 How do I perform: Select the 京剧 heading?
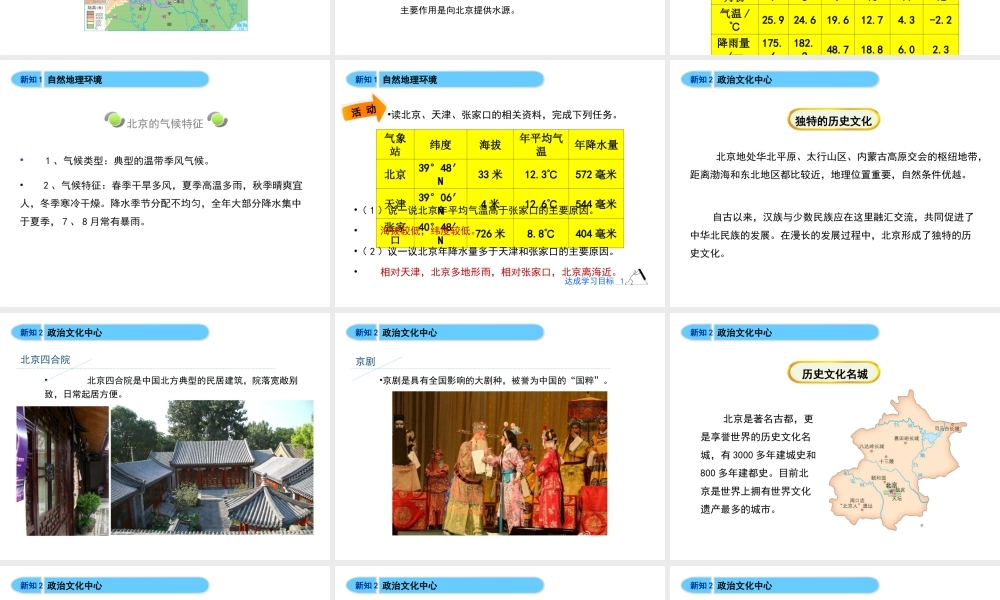coord(365,362)
